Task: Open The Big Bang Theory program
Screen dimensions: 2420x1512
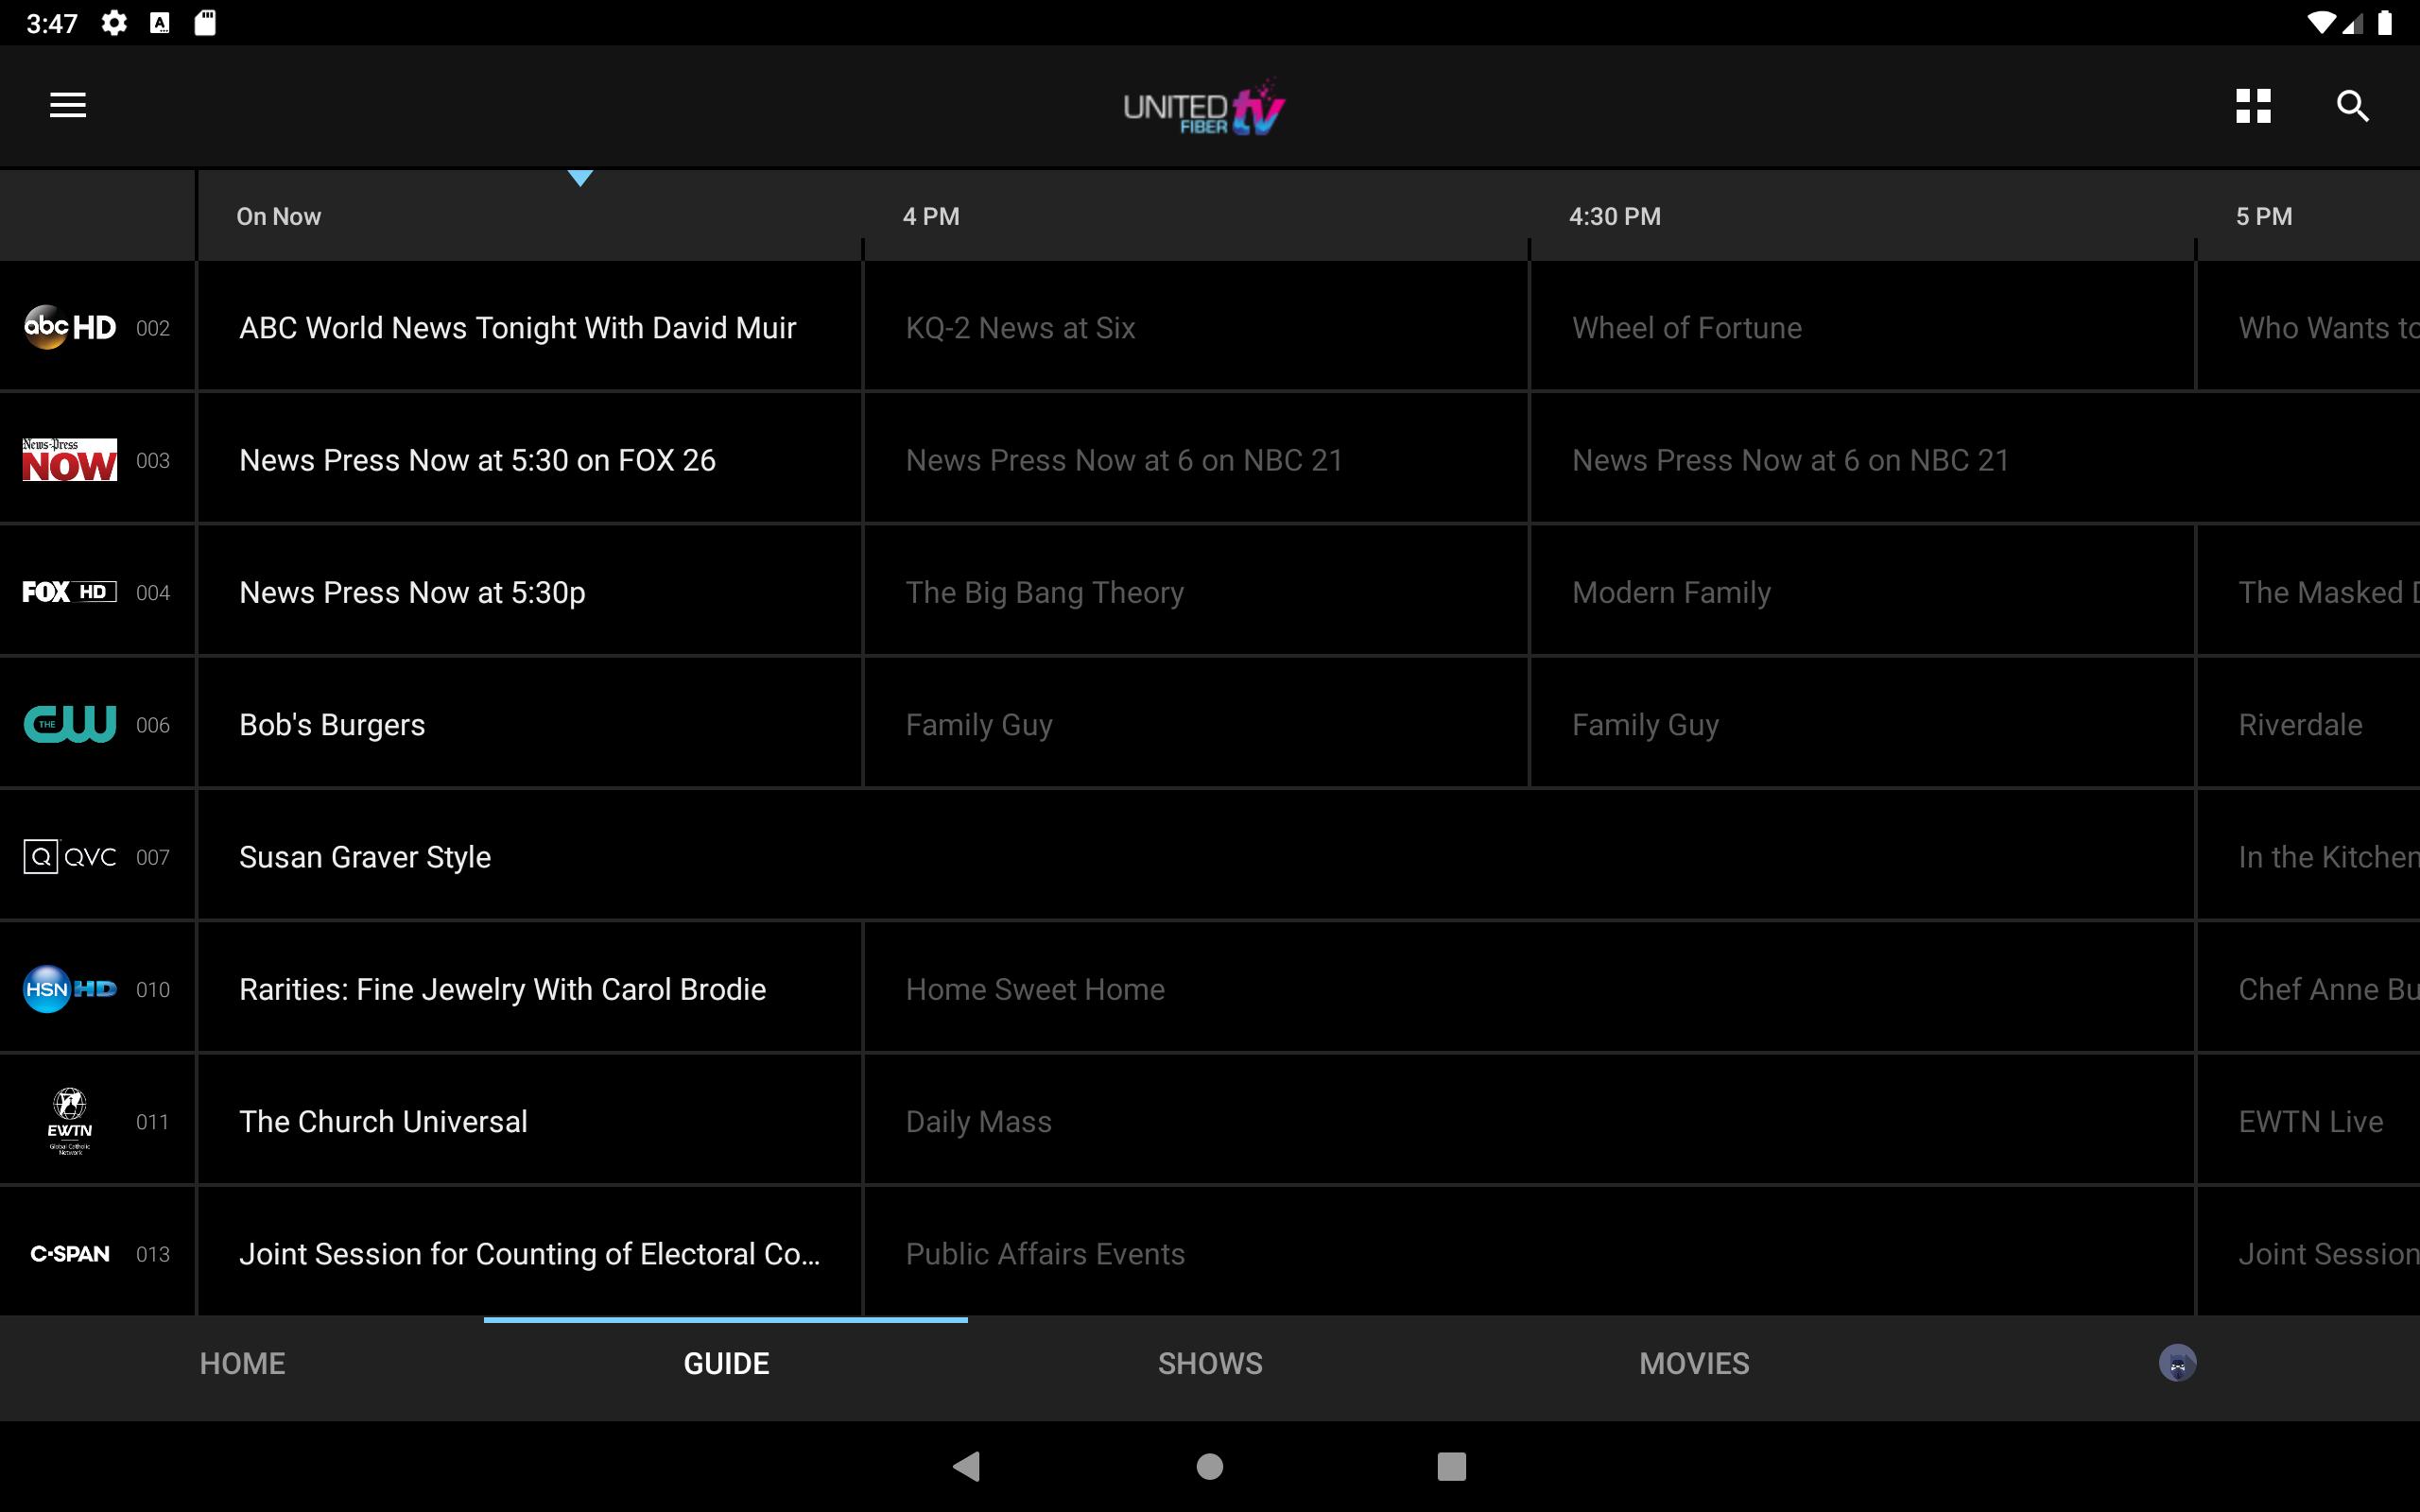Action: [1196, 592]
